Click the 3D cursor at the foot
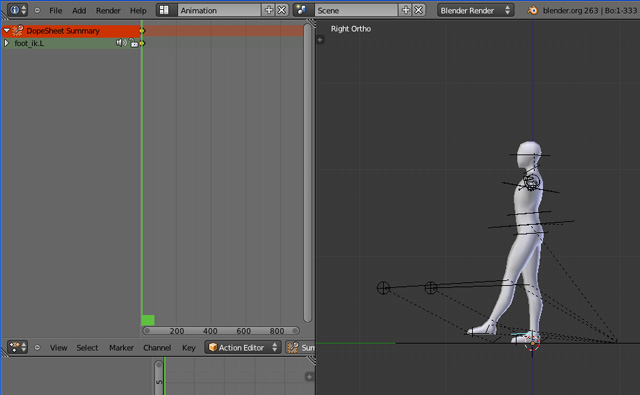This screenshot has height=395, width=640. pyautogui.click(x=532, y=343)
